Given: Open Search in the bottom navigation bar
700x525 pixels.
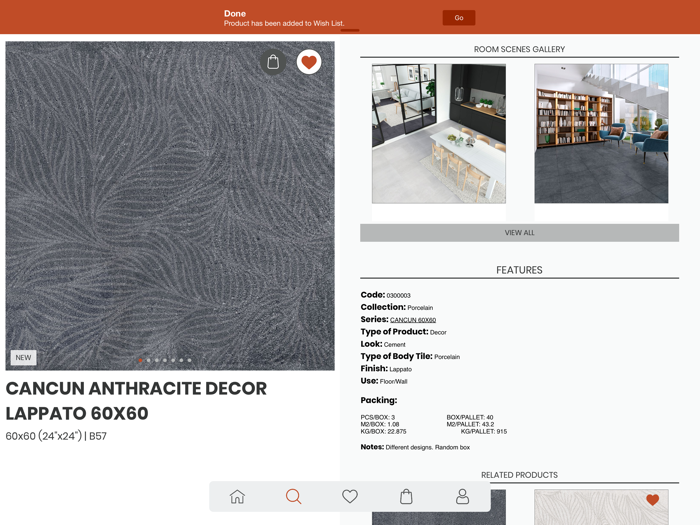Looking at the screenshot, I should point(293,496).
